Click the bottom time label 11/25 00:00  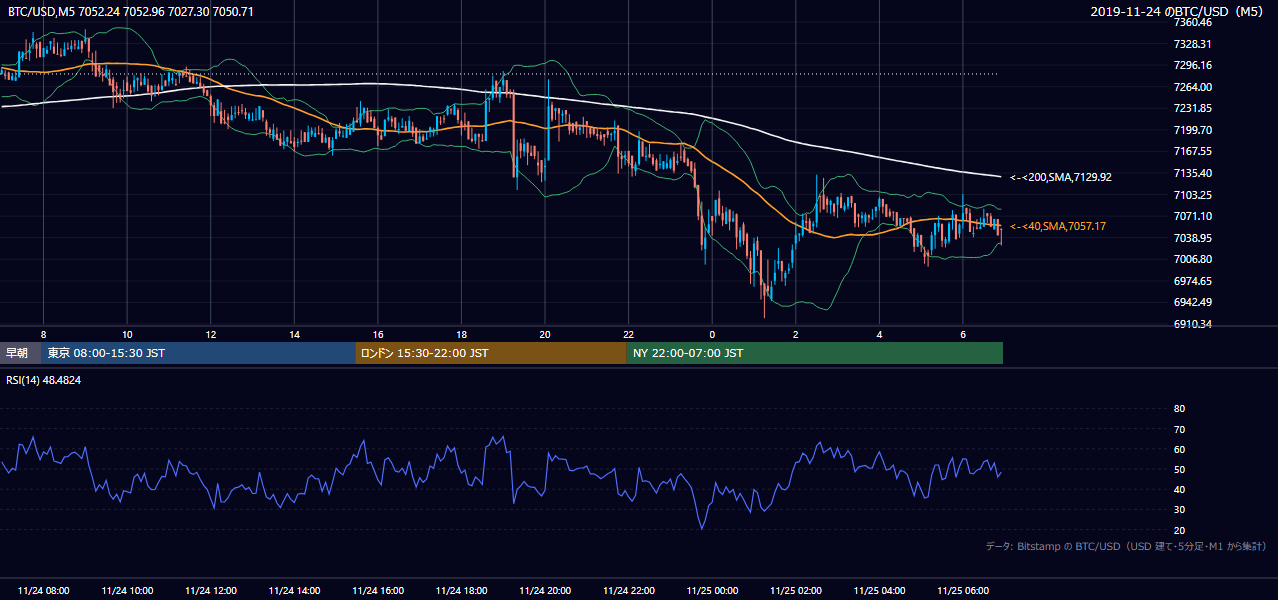[x=712, y=591]
